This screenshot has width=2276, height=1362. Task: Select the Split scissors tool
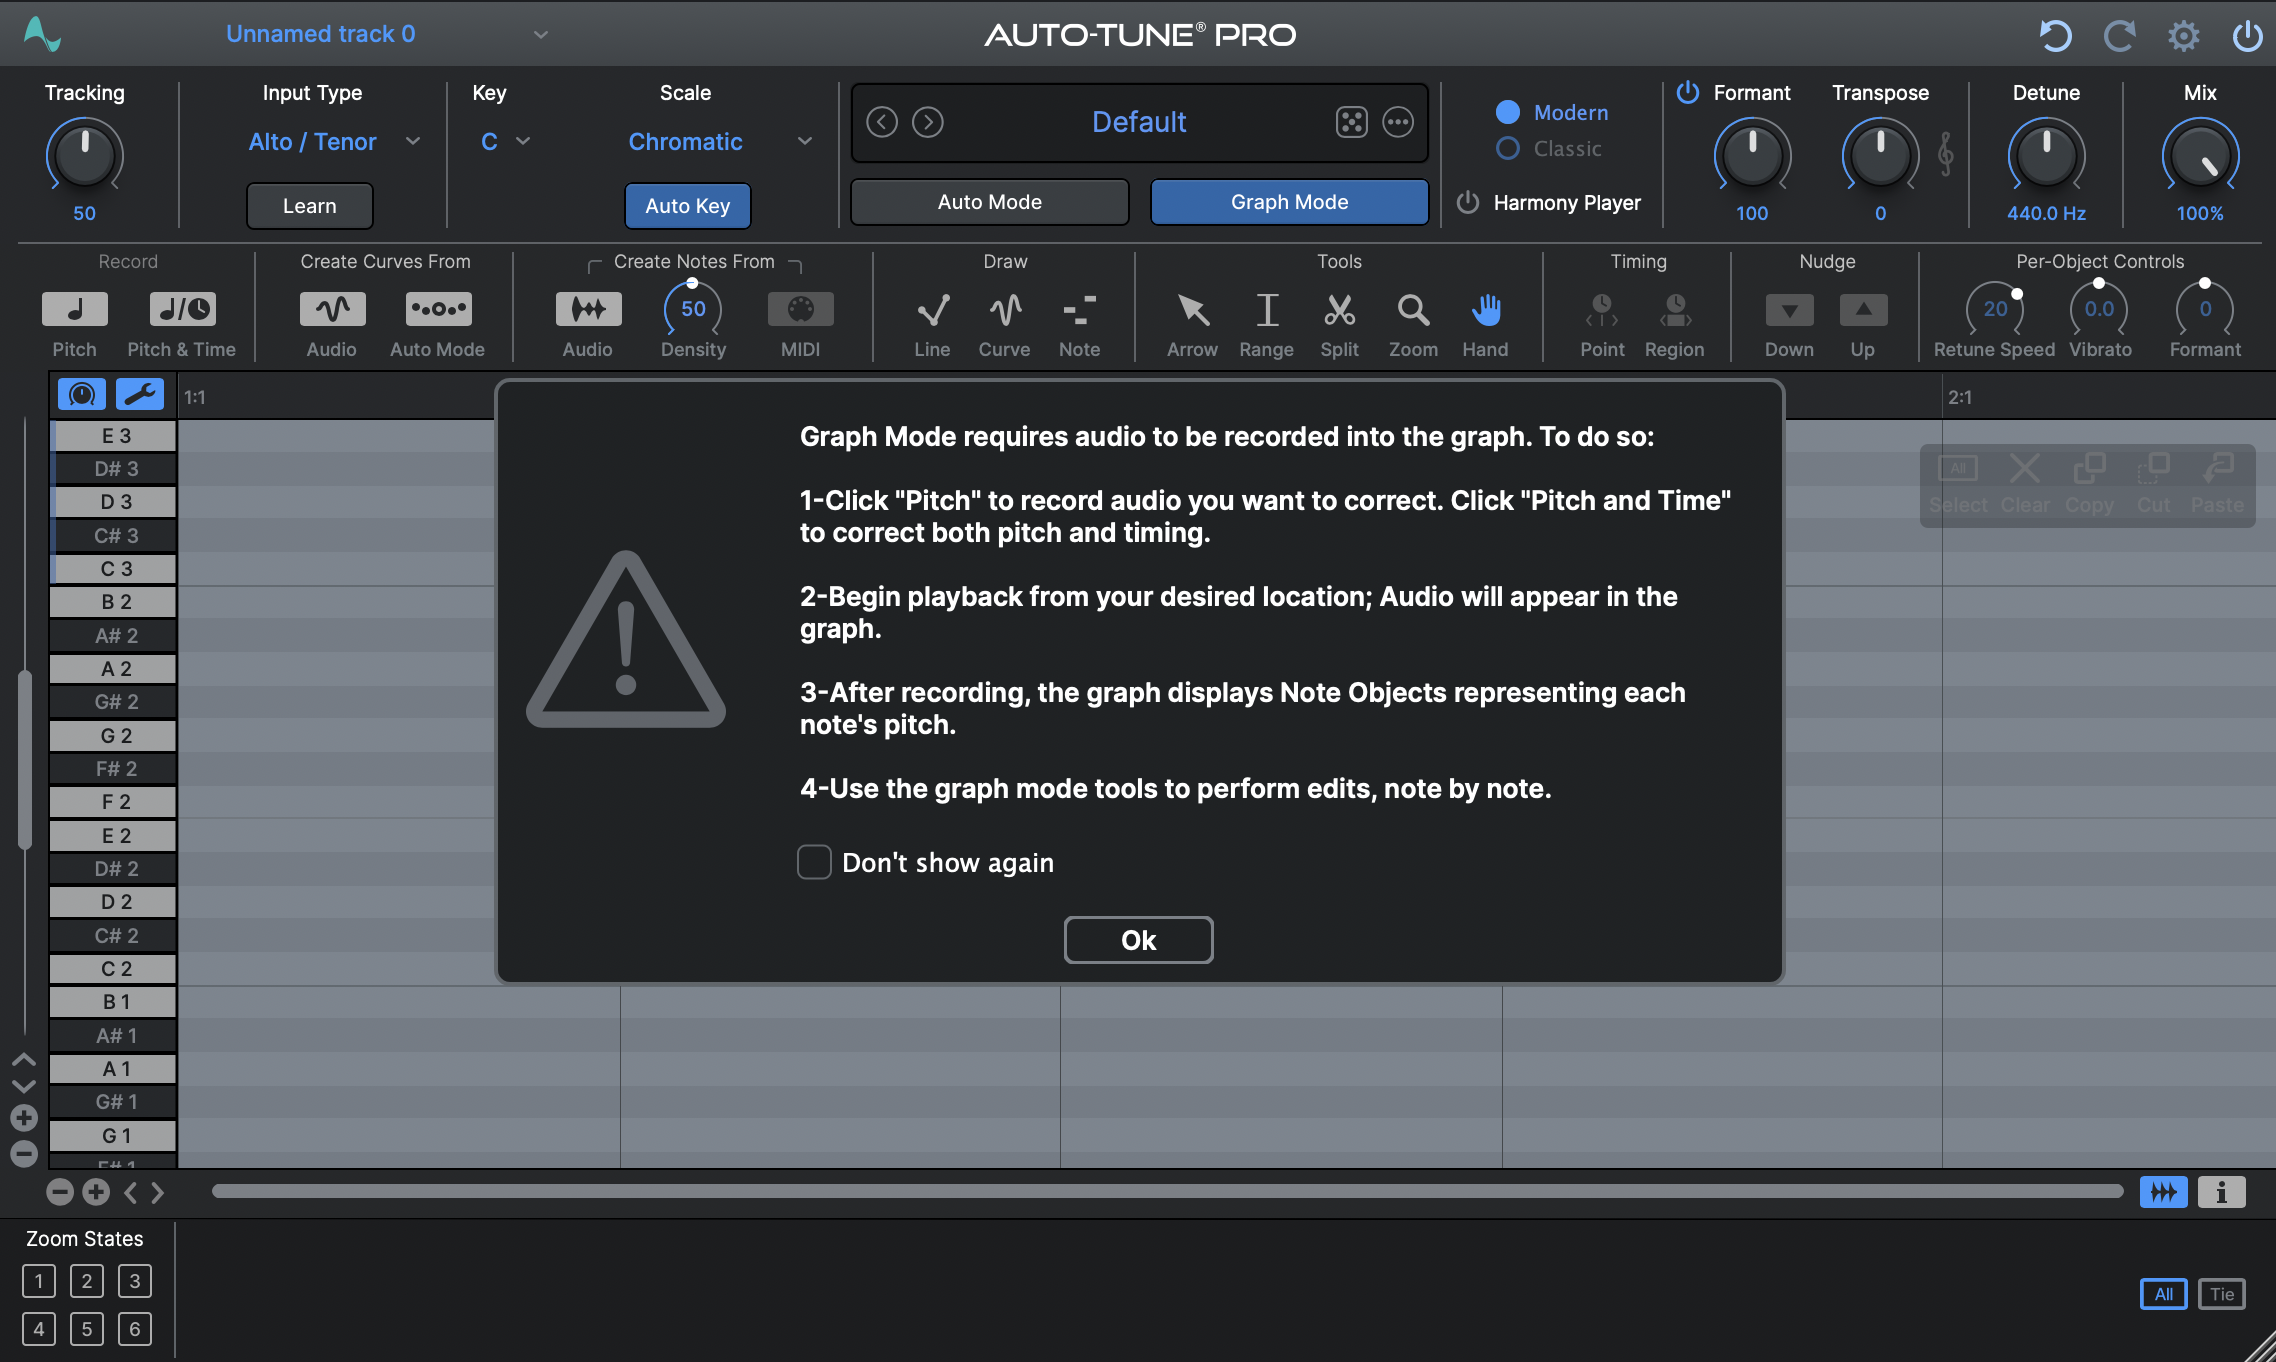1339,310
